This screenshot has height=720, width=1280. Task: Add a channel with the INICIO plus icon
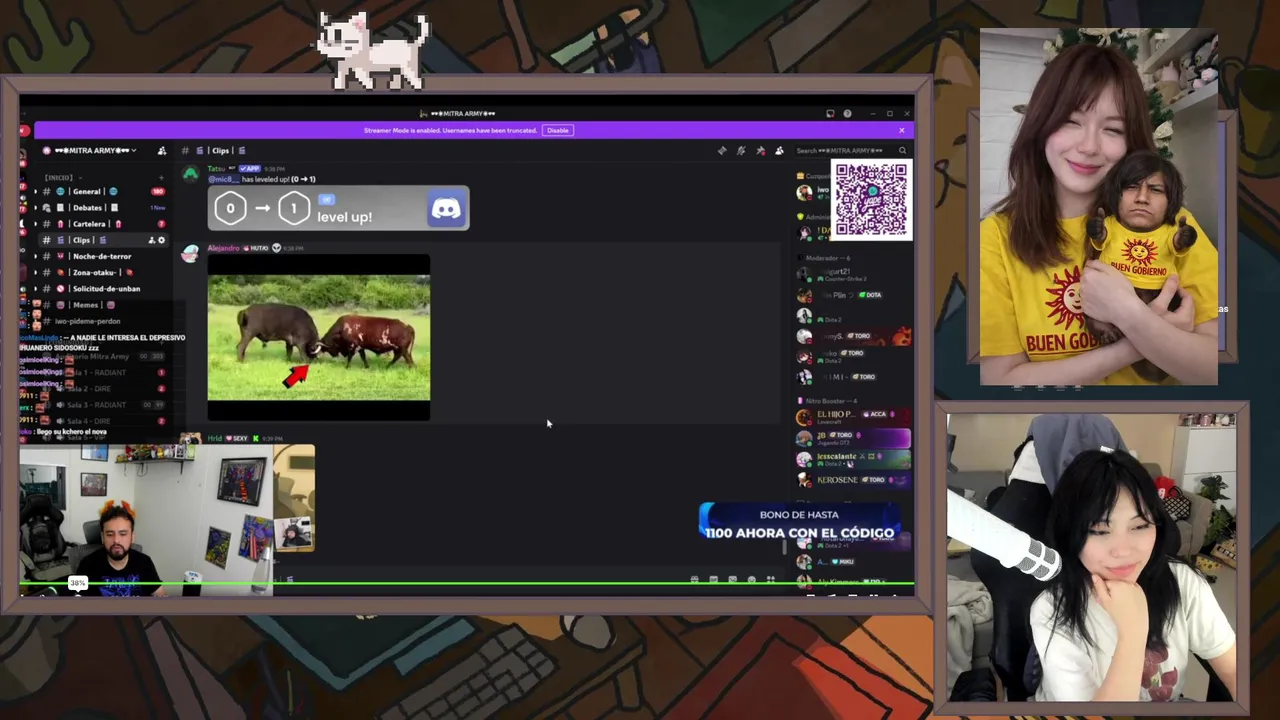tap(161, 177)
